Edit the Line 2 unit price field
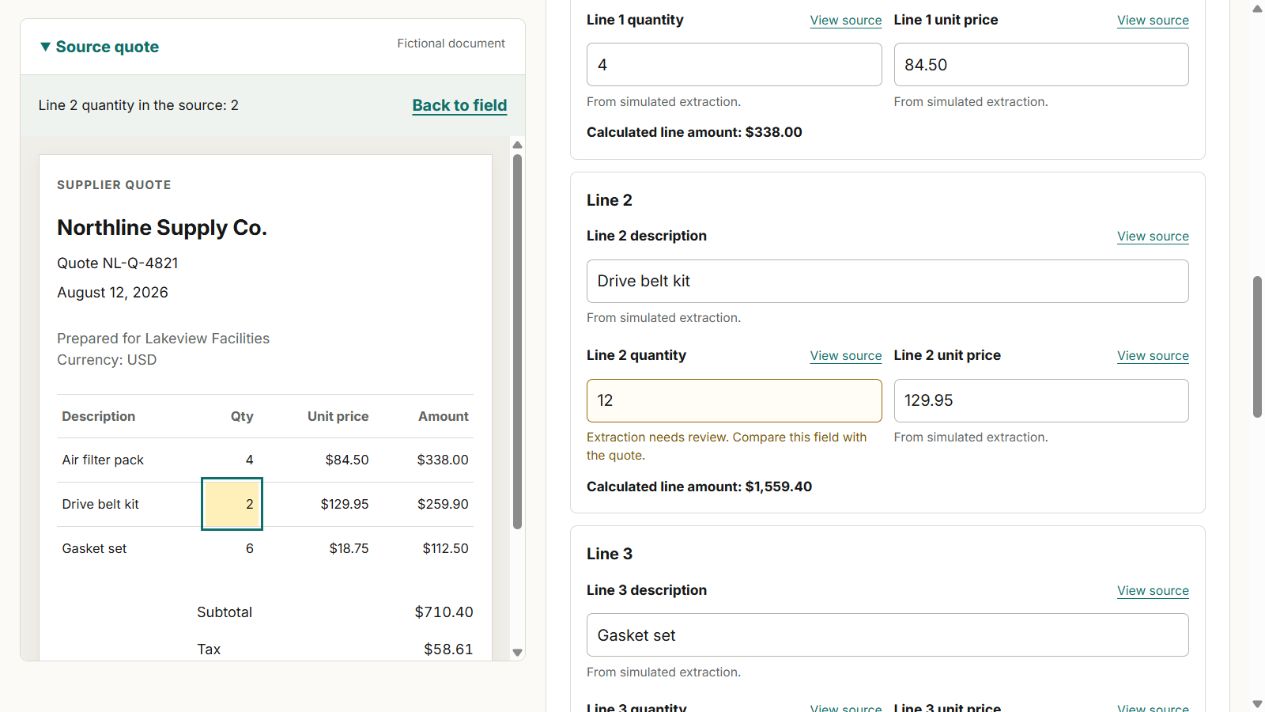This screenshot has width=1265, height=712. pos(1041,400)
